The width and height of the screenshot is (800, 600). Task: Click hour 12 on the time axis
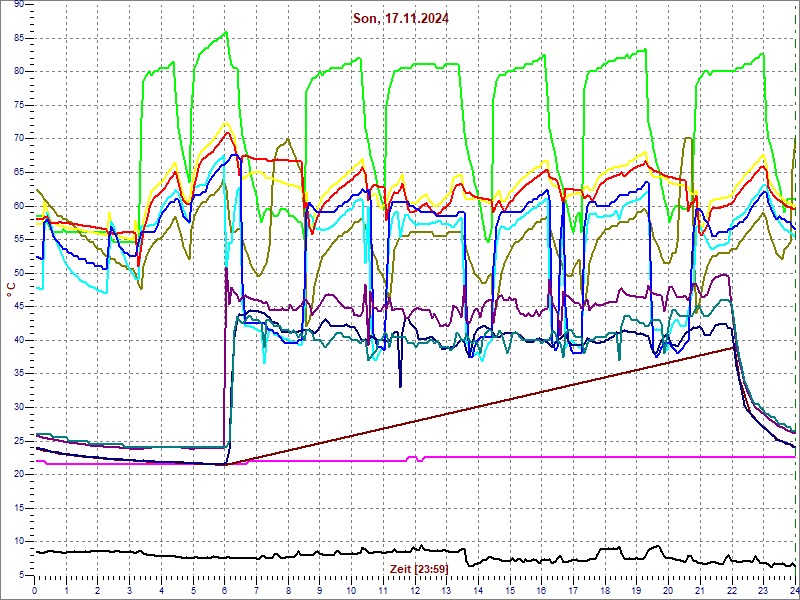pyautogui.click(x=415, y=590)
